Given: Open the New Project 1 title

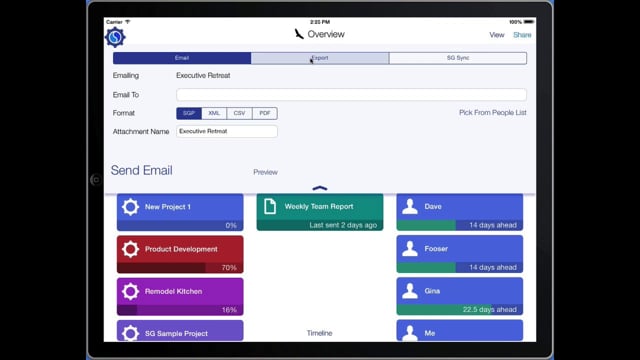Looking at the screenshot, I should point(168,207).
